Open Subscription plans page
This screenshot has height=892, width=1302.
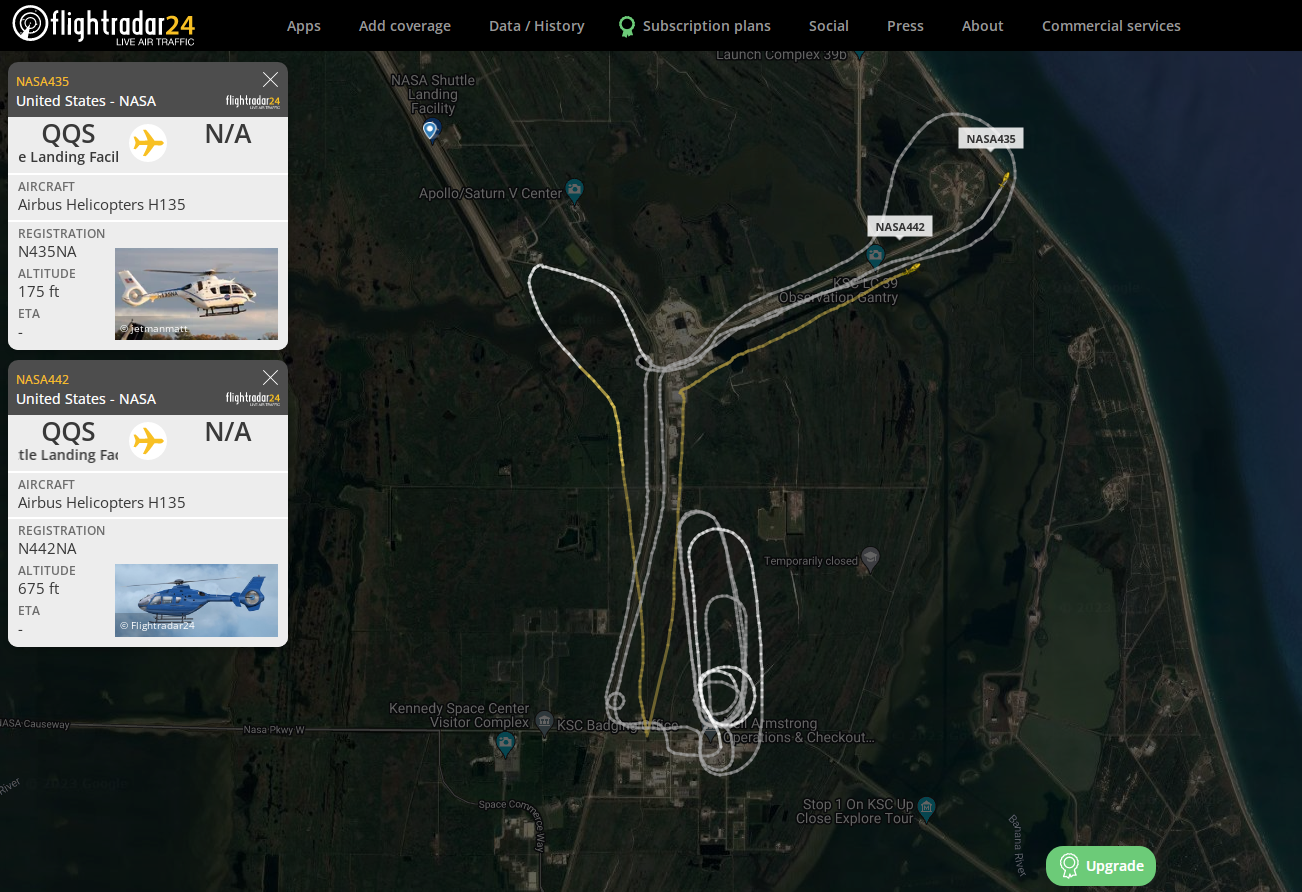707,26
